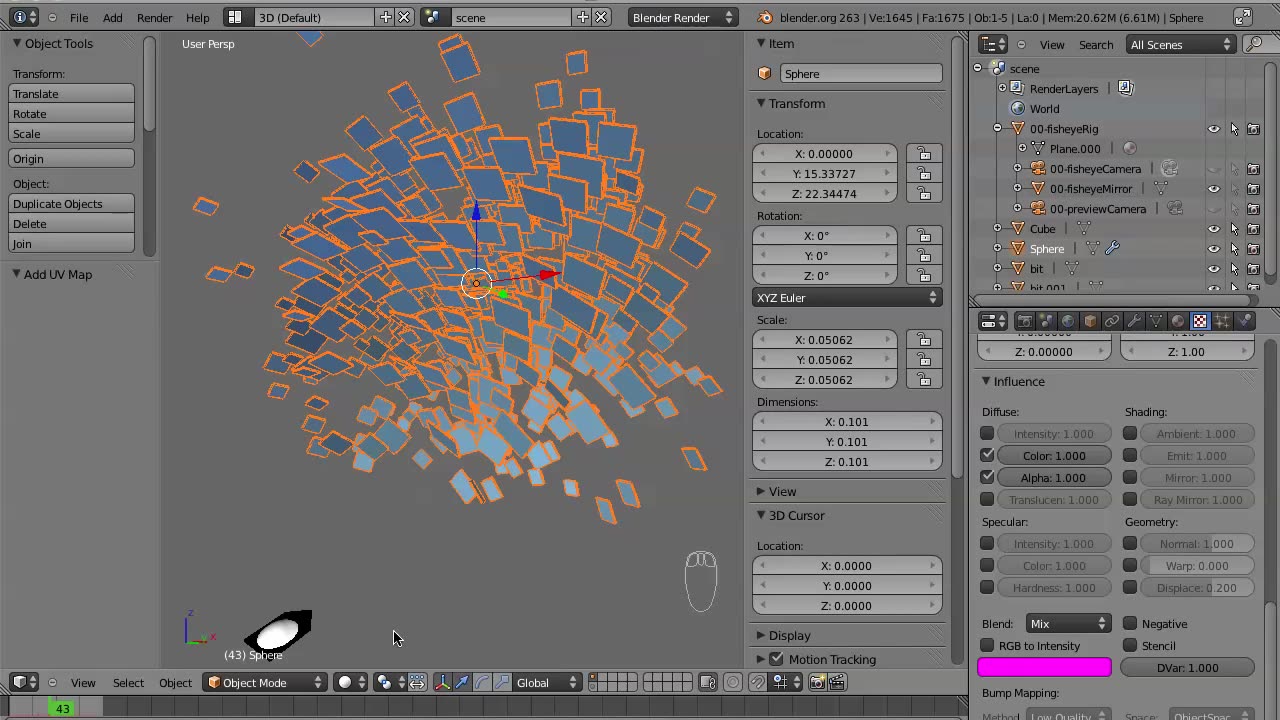Toggle Sphere selectability cursor icon

pyautogui.click(x=1234, y=249)
